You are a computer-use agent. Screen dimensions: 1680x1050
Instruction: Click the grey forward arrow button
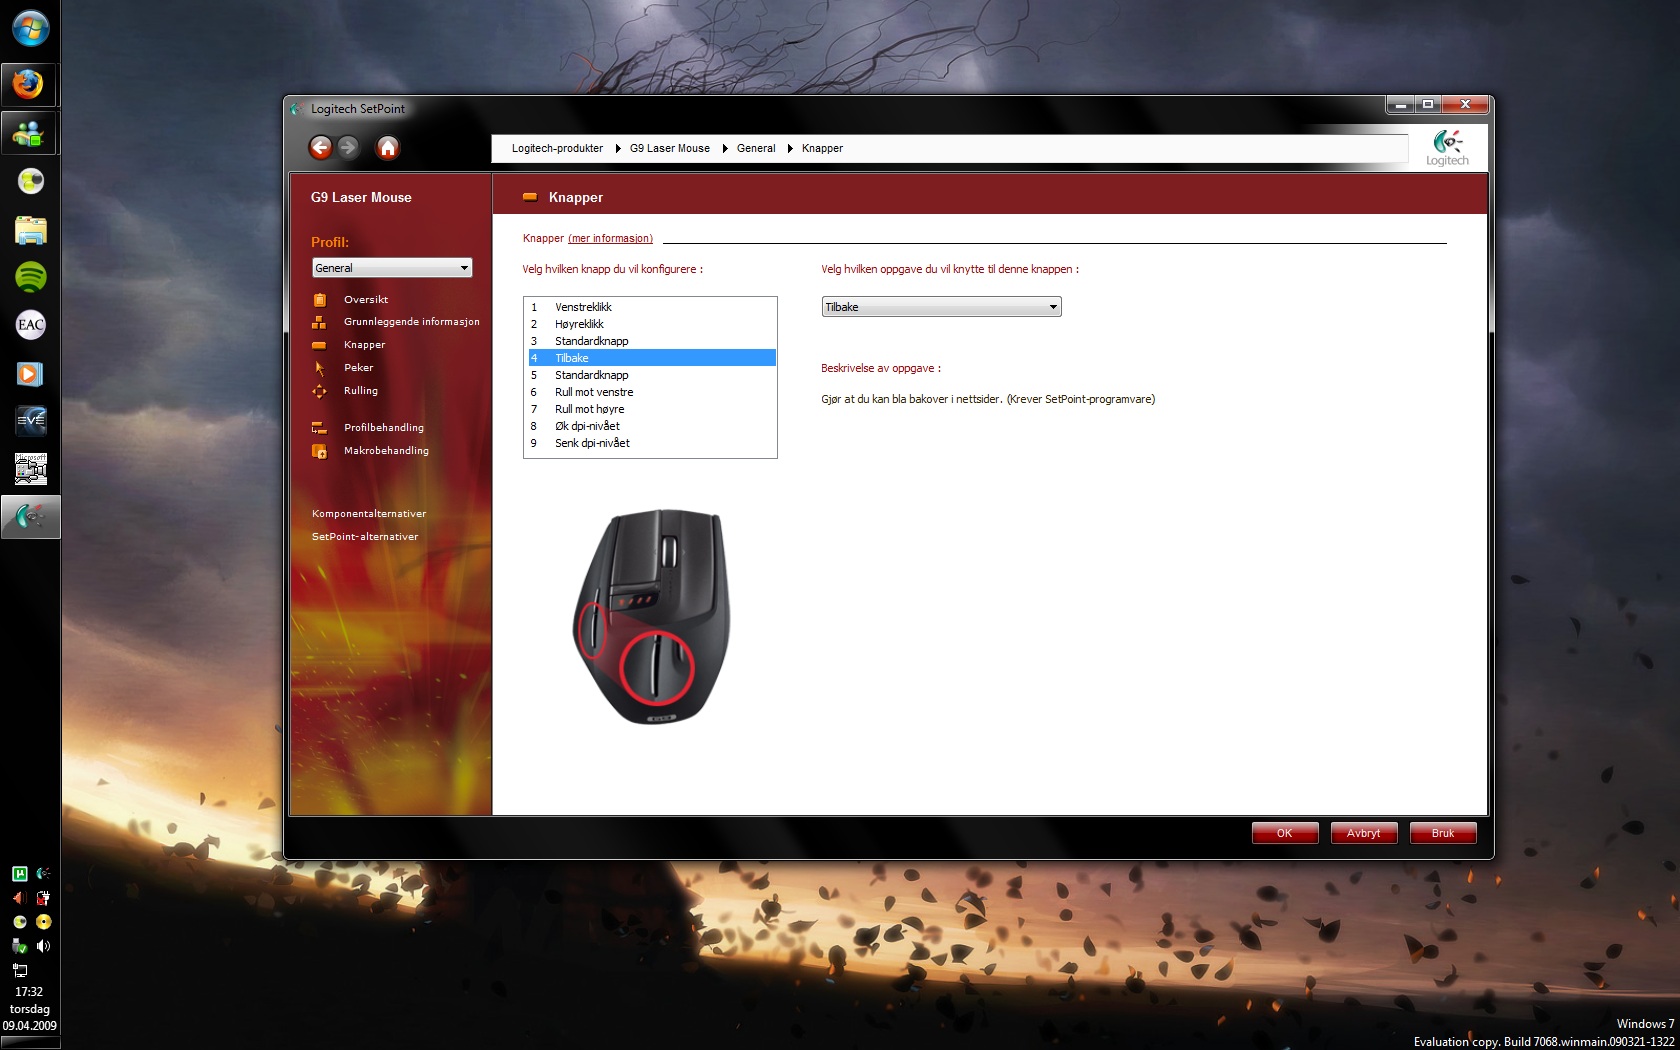point(348,148)
